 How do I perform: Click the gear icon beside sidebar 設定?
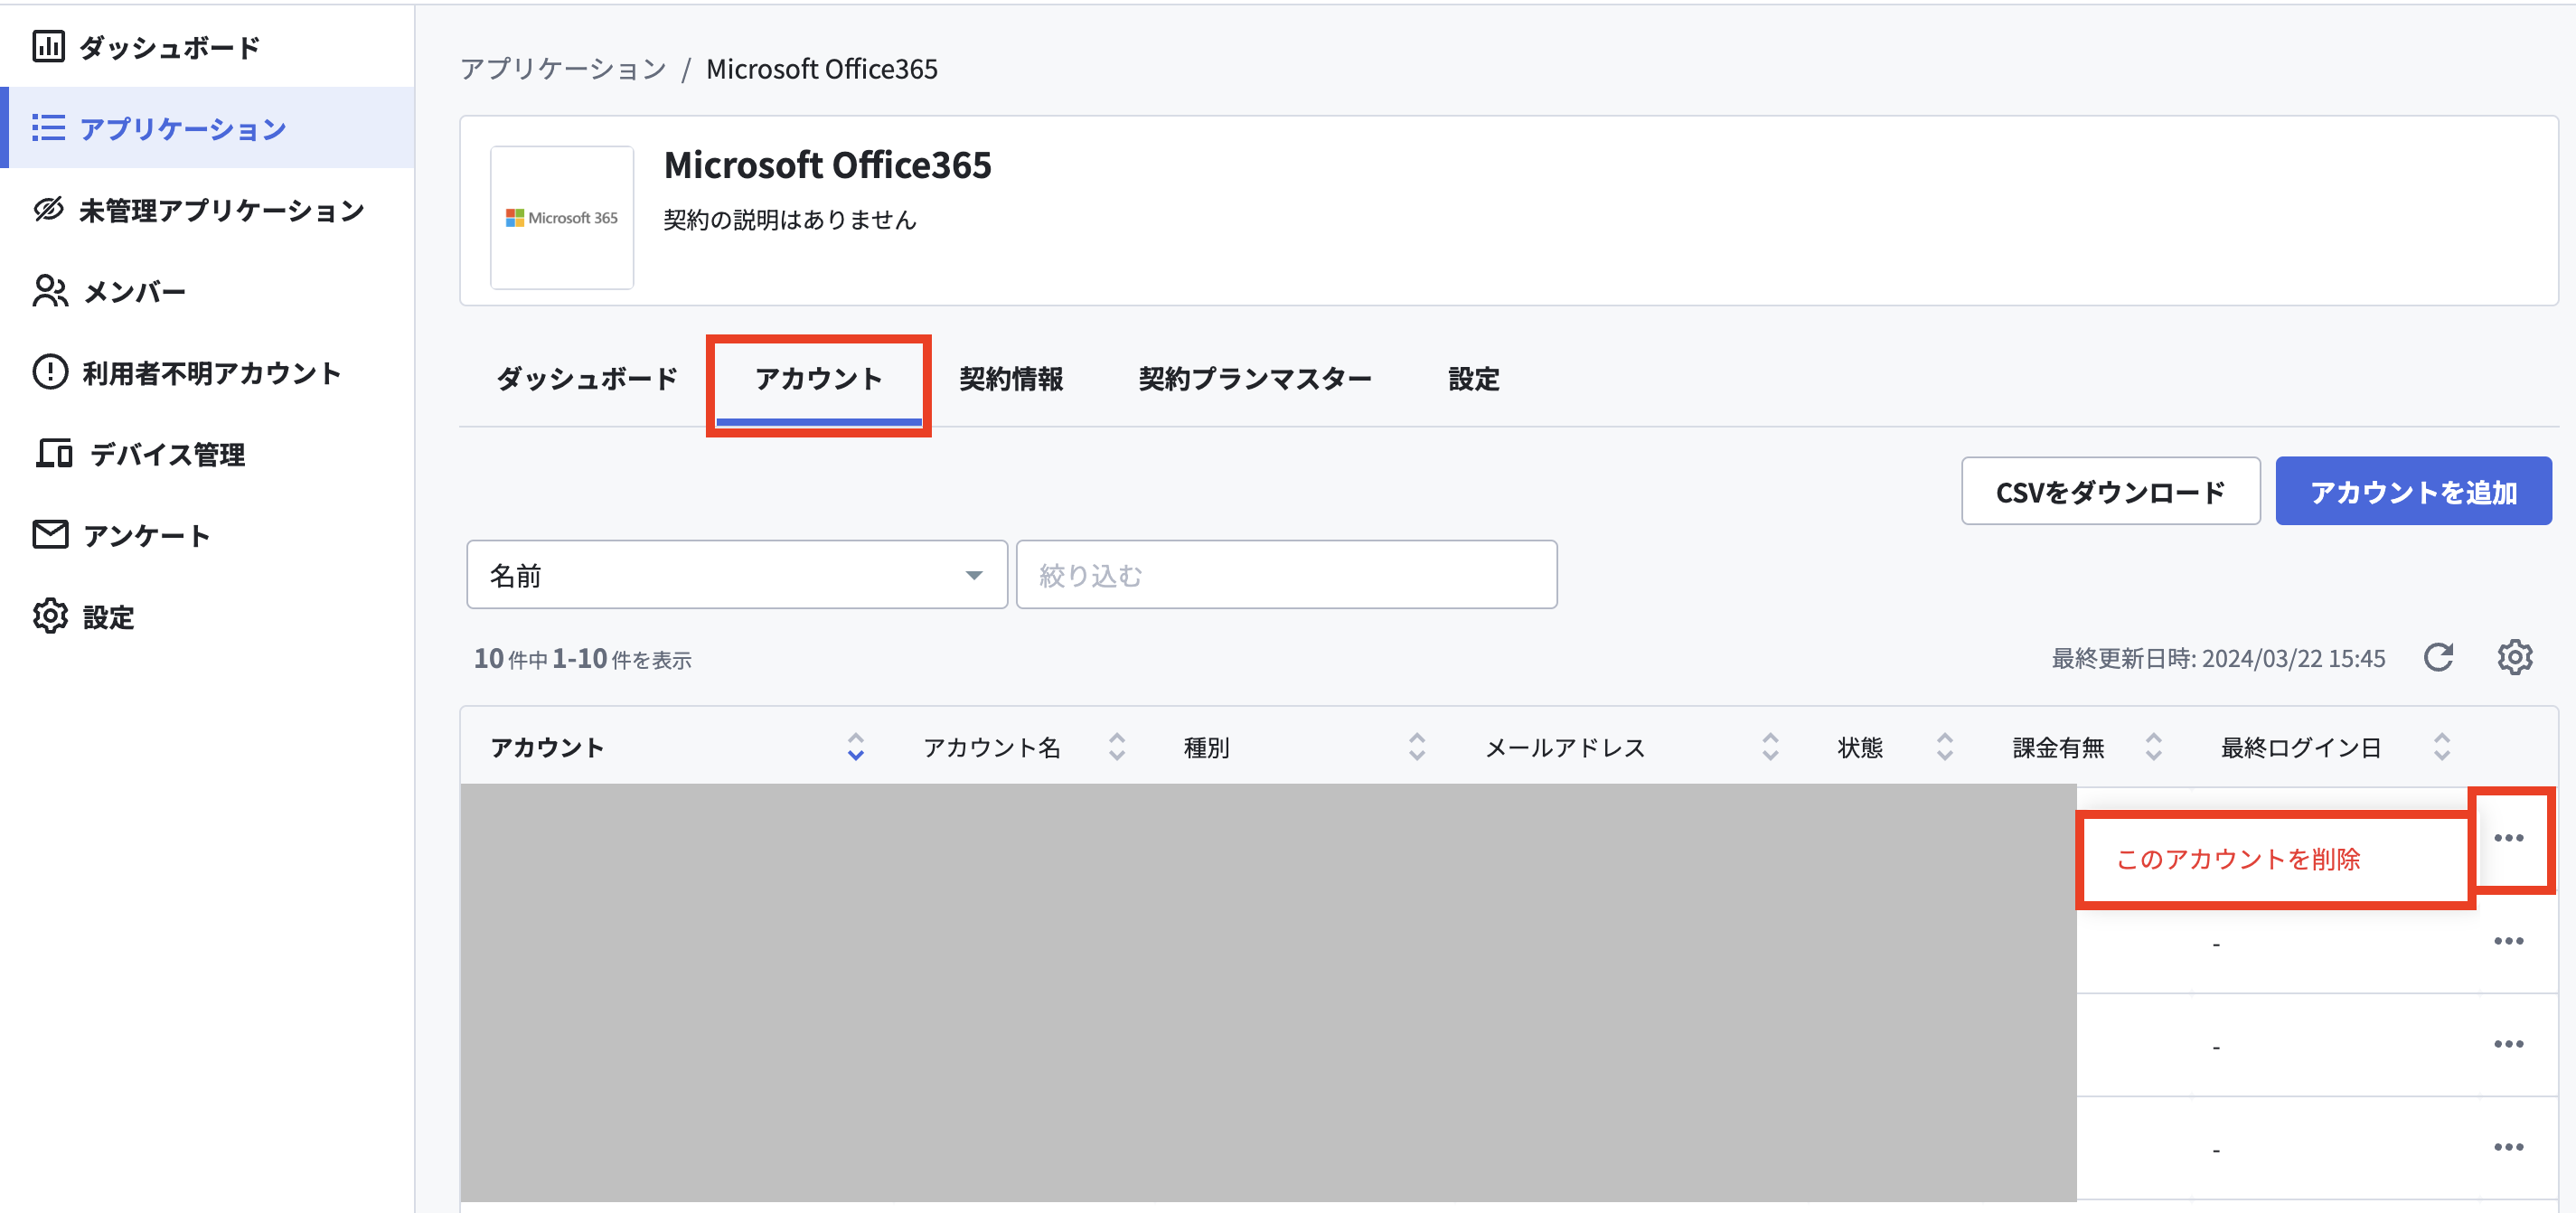pyautogui.click(x=50, y=616)
